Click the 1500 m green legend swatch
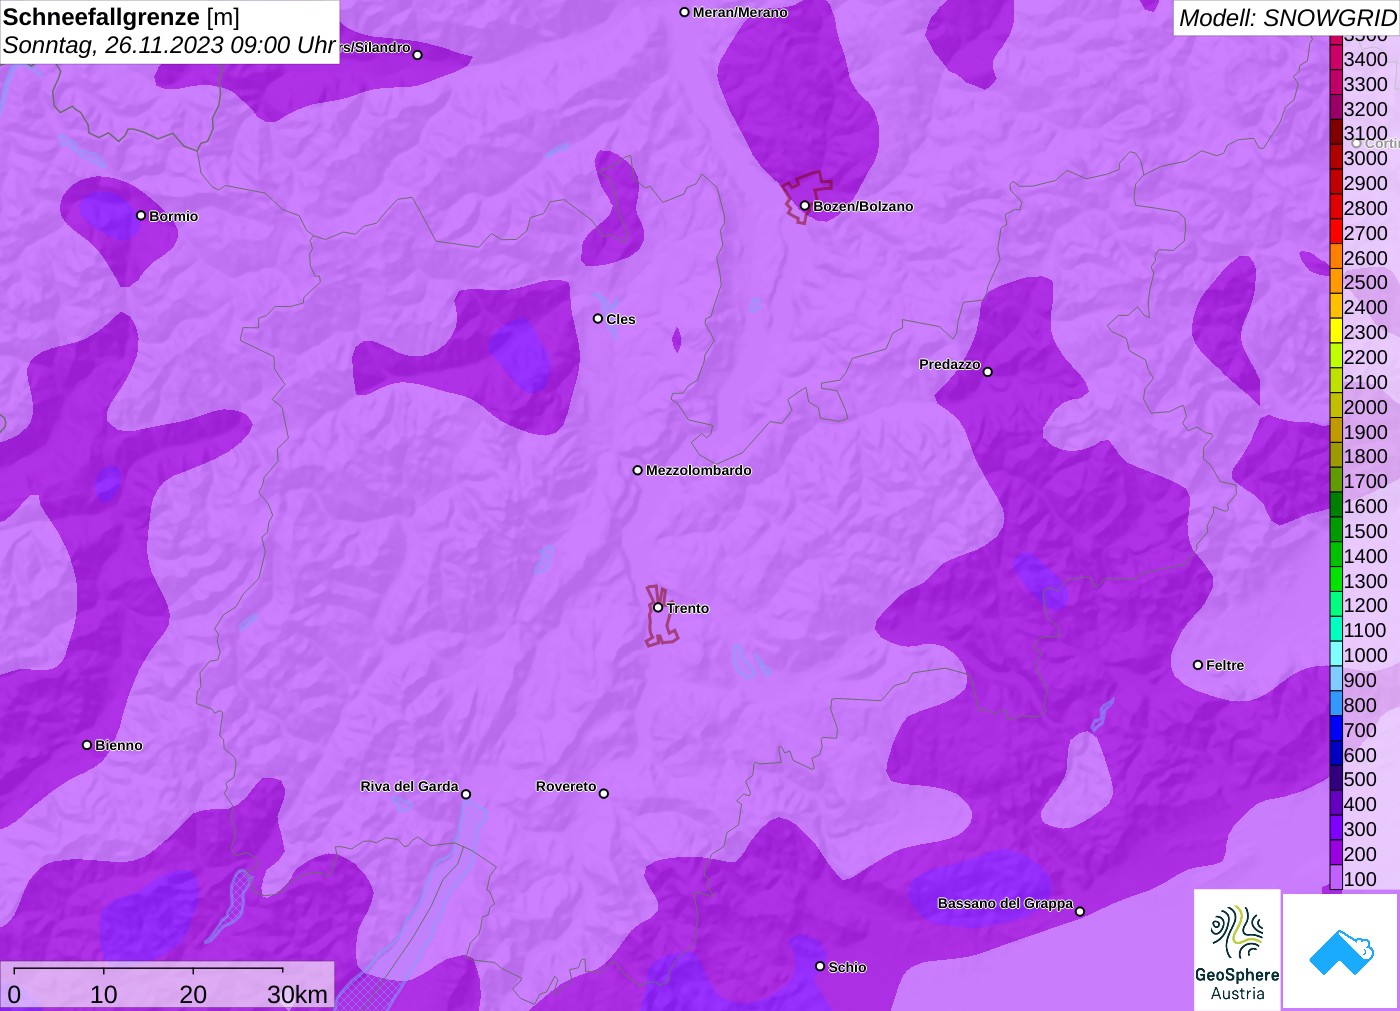This screenshot has width=1400, height=1011. (1336, 531)
